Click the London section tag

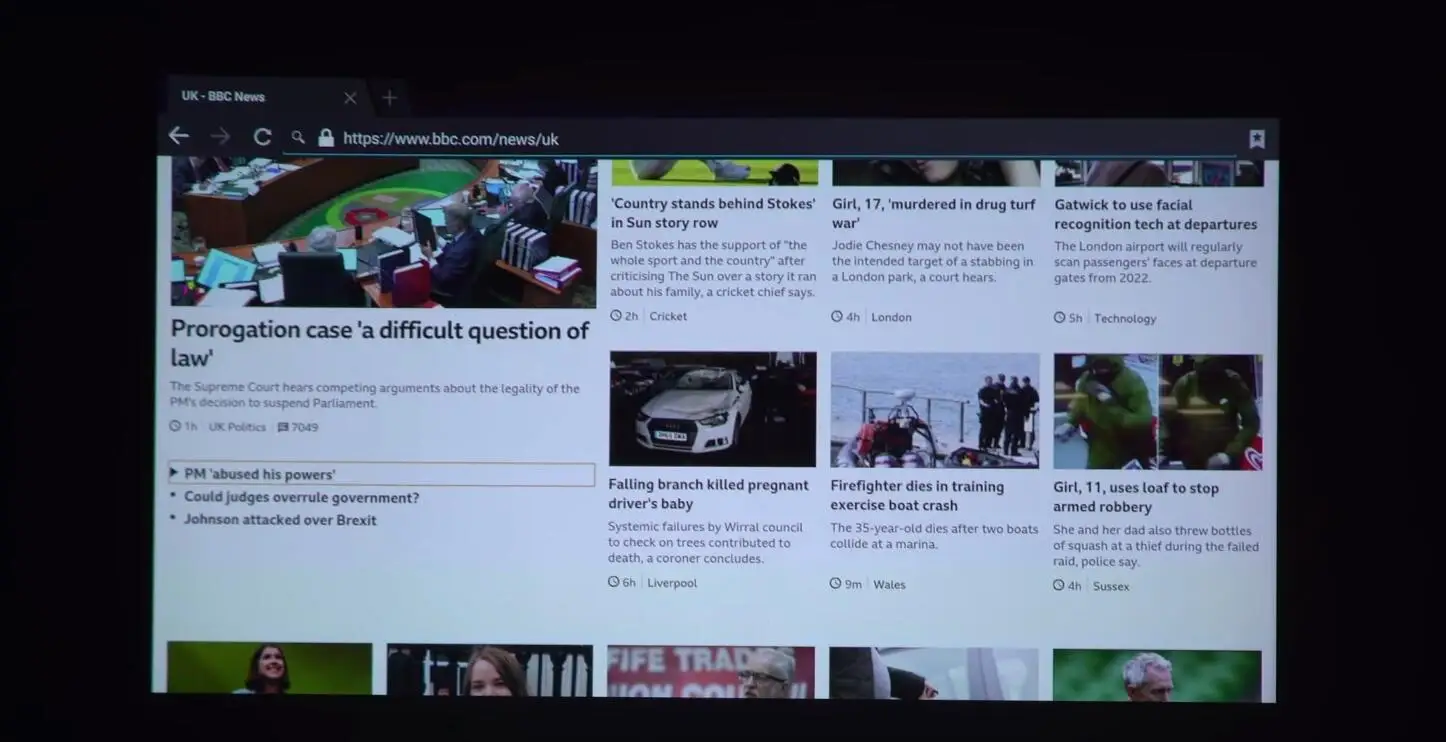coord(891,317)
